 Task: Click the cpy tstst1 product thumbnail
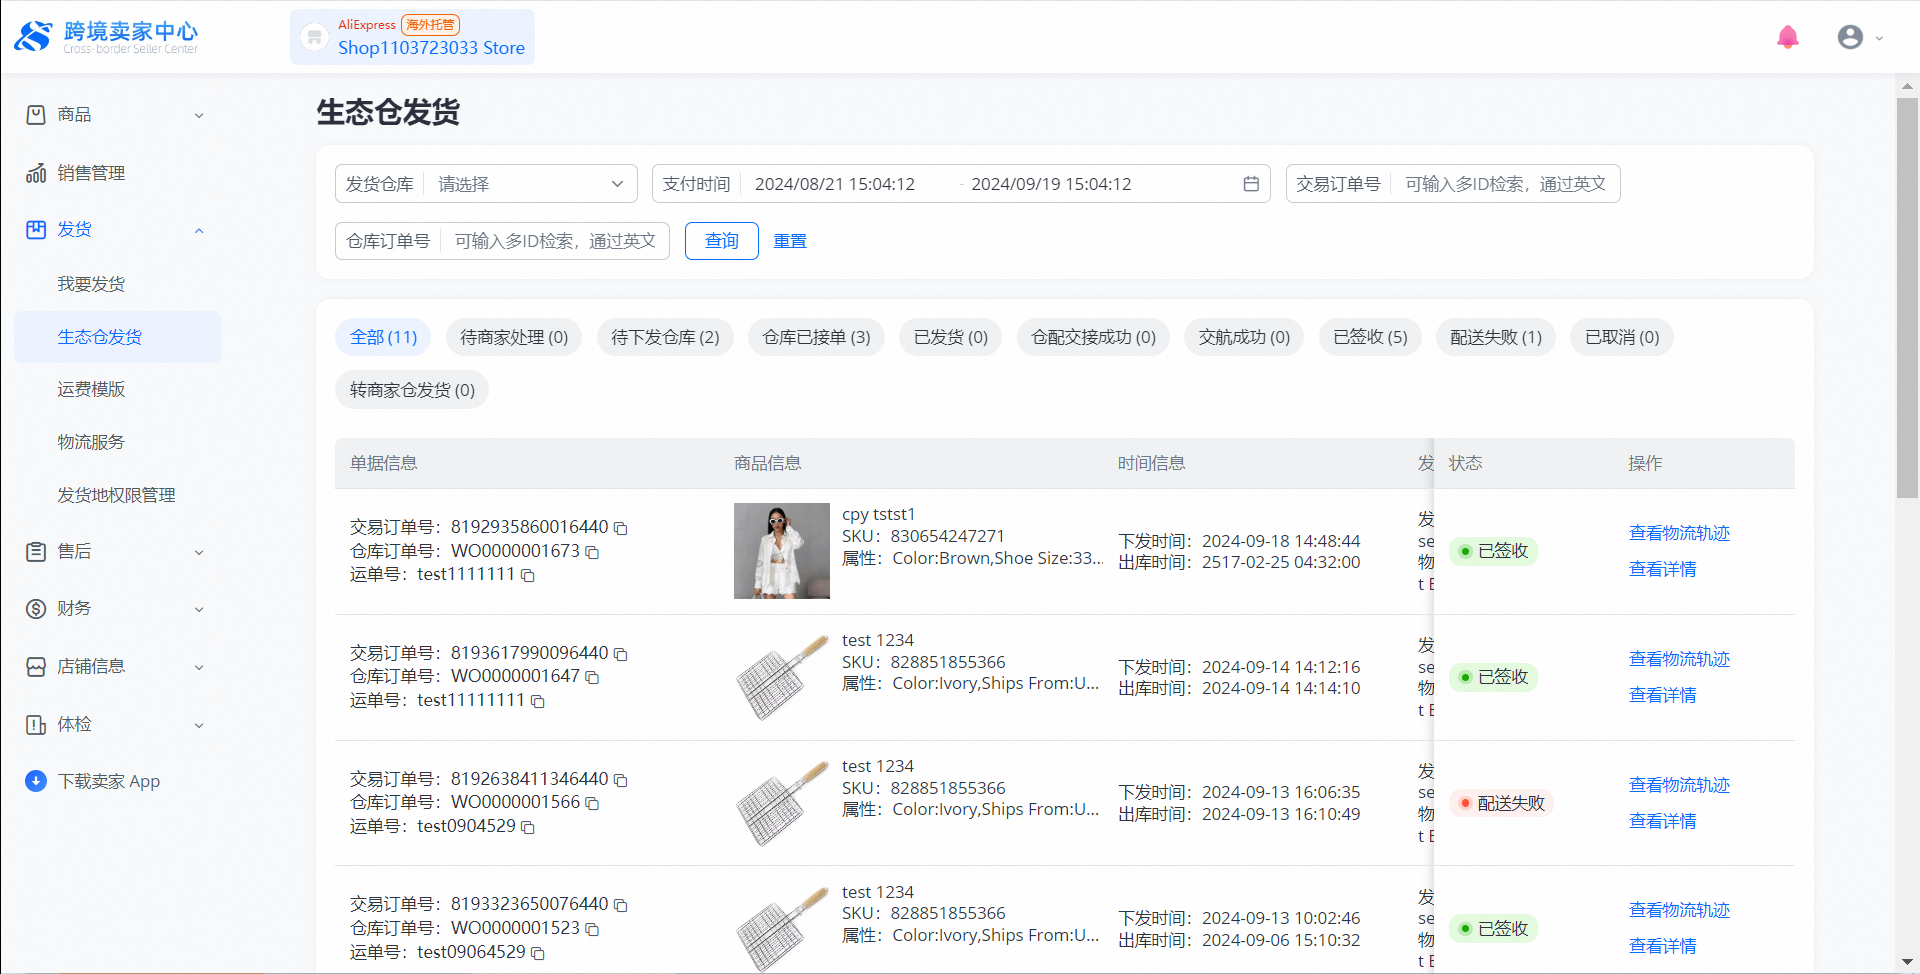coord(782,551)
